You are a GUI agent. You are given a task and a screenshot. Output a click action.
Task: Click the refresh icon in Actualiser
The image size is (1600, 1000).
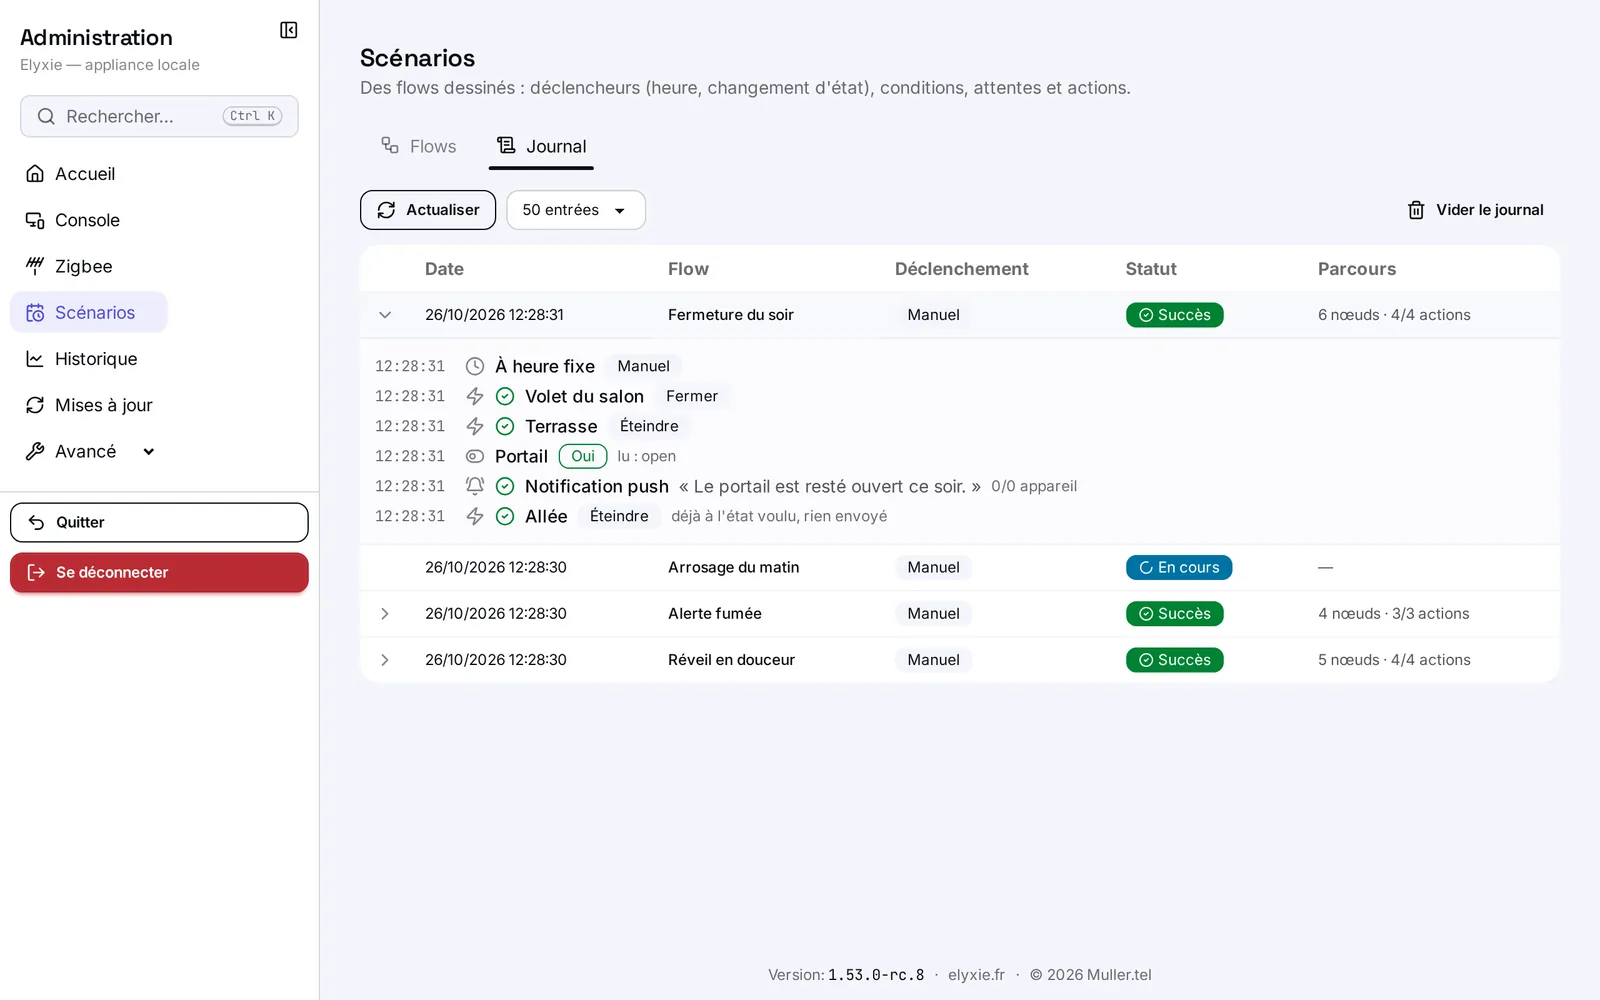pyautogui.click(x=386, y=210)
